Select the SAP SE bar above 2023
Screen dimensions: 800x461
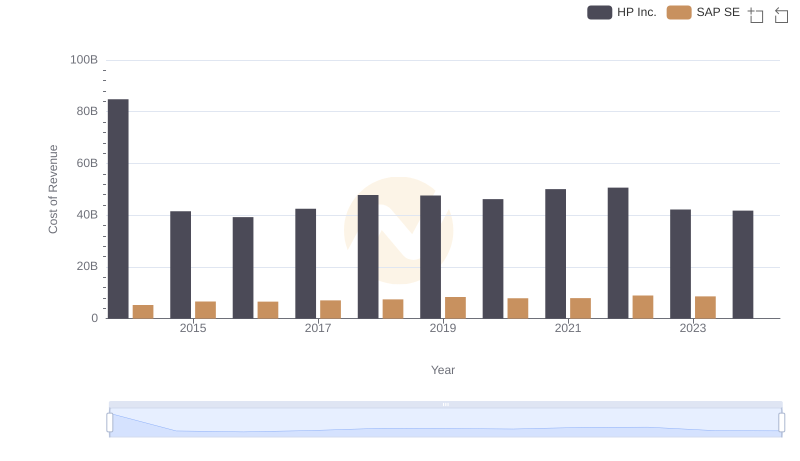(x=706, y=307)
